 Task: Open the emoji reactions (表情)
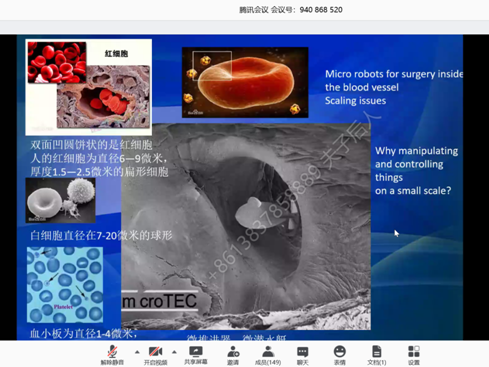[x=340, y=355]
